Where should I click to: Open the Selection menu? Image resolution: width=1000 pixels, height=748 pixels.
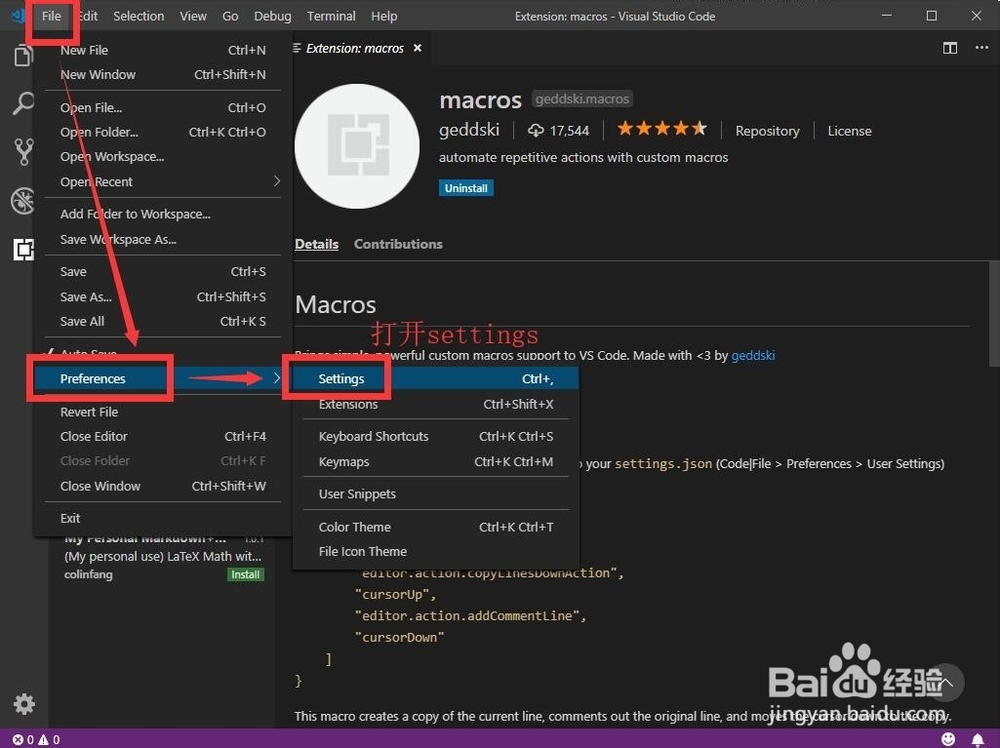pyautogui.click(x=138, y=16)
